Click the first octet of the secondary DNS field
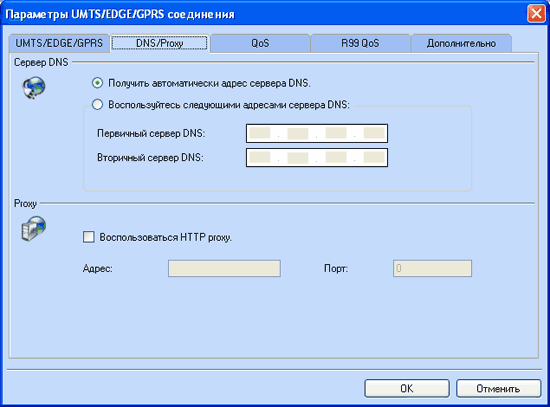This screenshot has width=550, height=407. [x=260, y=158]
